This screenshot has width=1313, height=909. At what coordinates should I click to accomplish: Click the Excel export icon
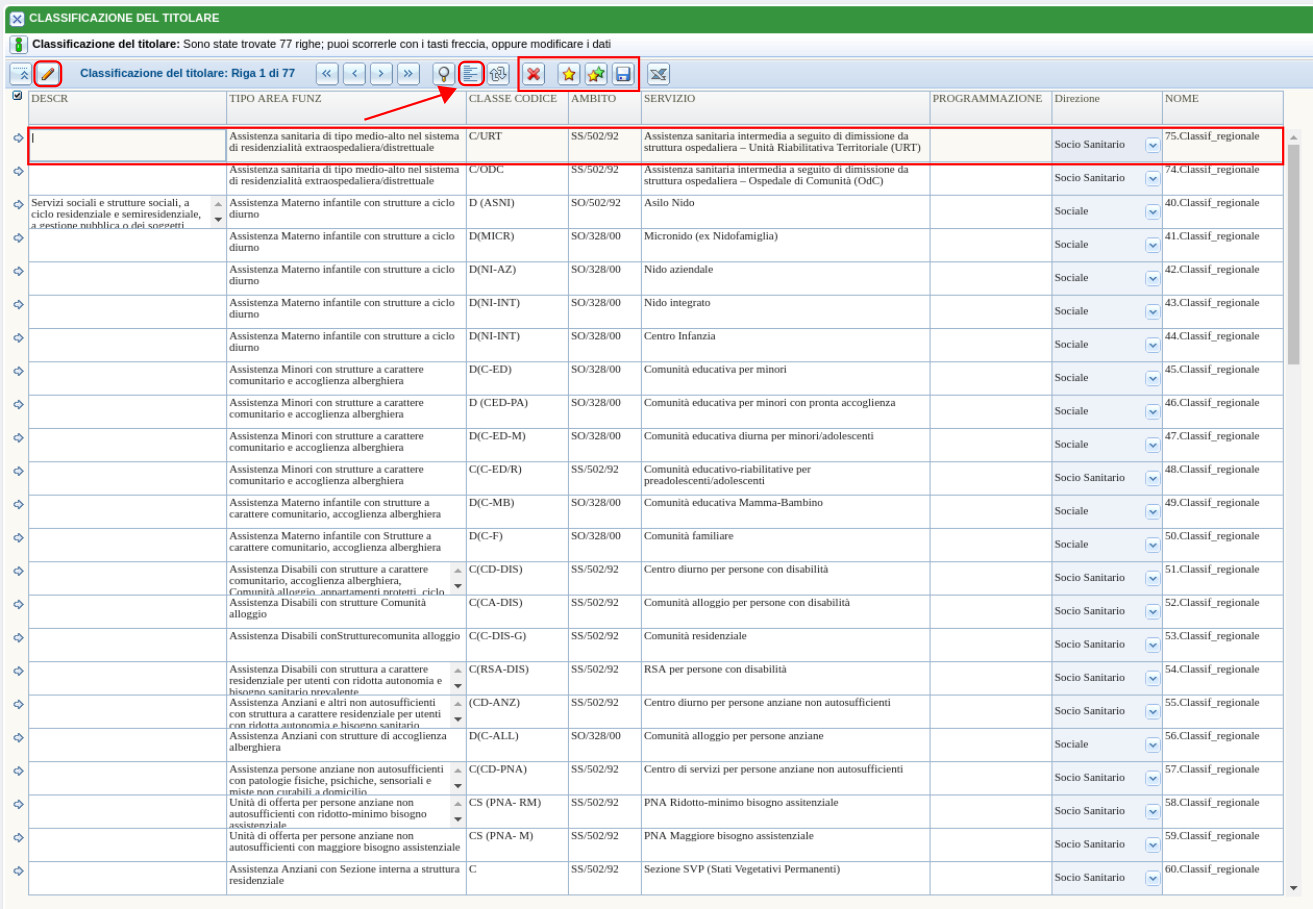[x=658, y=74]
